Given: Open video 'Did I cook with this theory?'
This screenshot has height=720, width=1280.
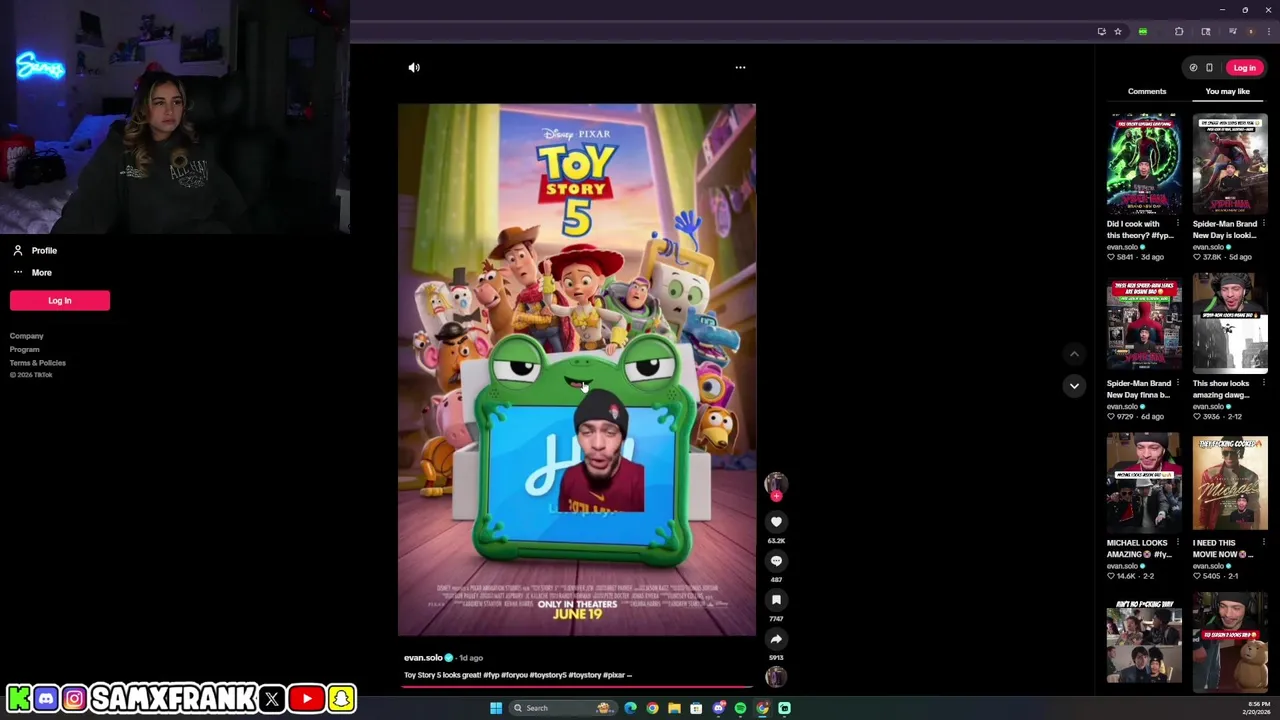Looking at the screenshot, I should (x=1144, y=164).
